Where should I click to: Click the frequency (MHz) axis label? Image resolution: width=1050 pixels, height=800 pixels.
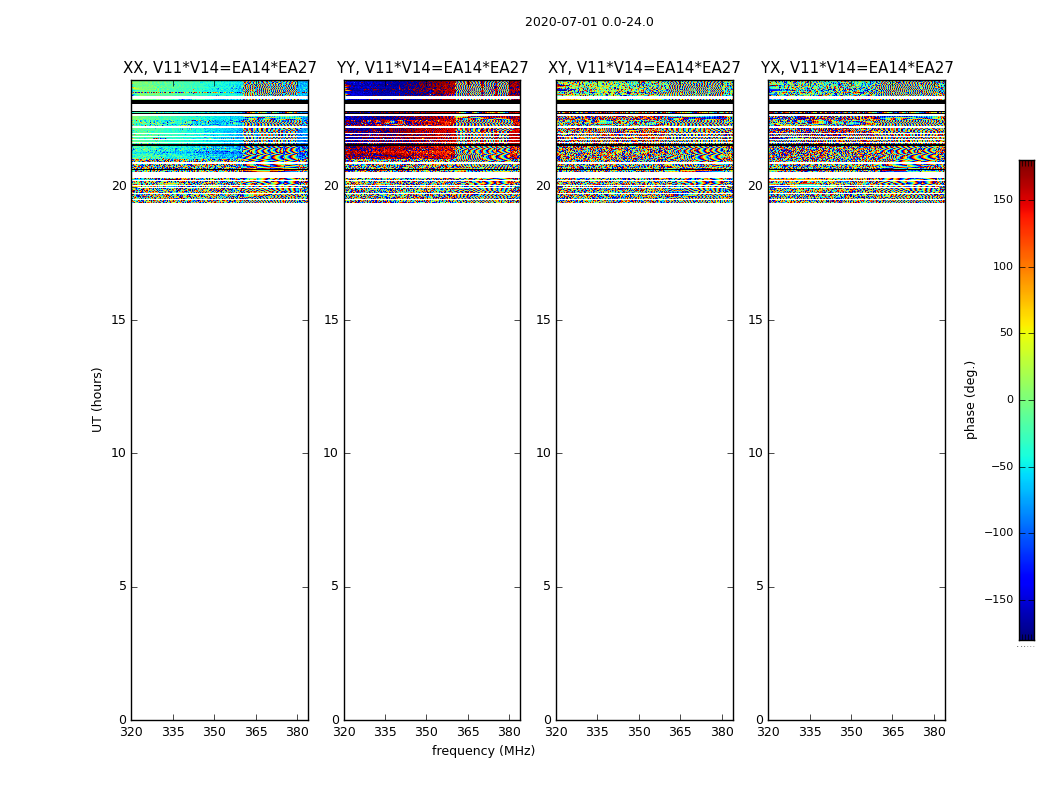[483, 751]
